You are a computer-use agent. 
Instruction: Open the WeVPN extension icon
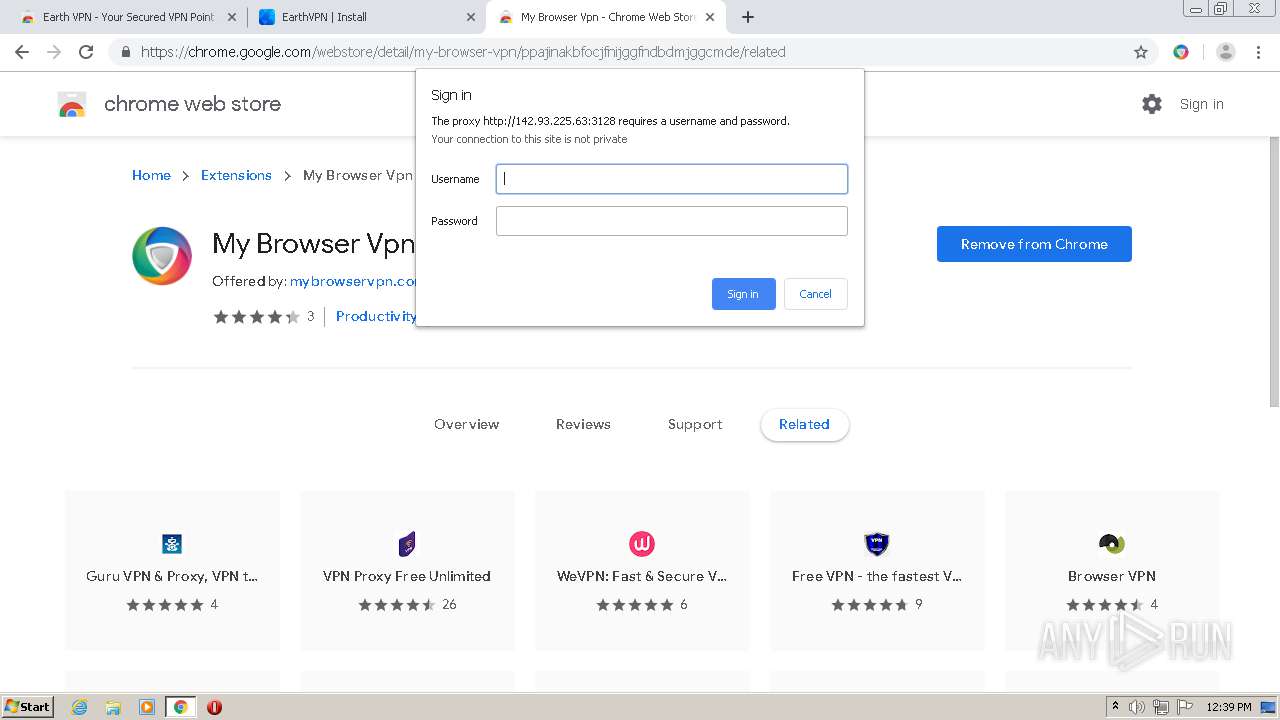642,544
